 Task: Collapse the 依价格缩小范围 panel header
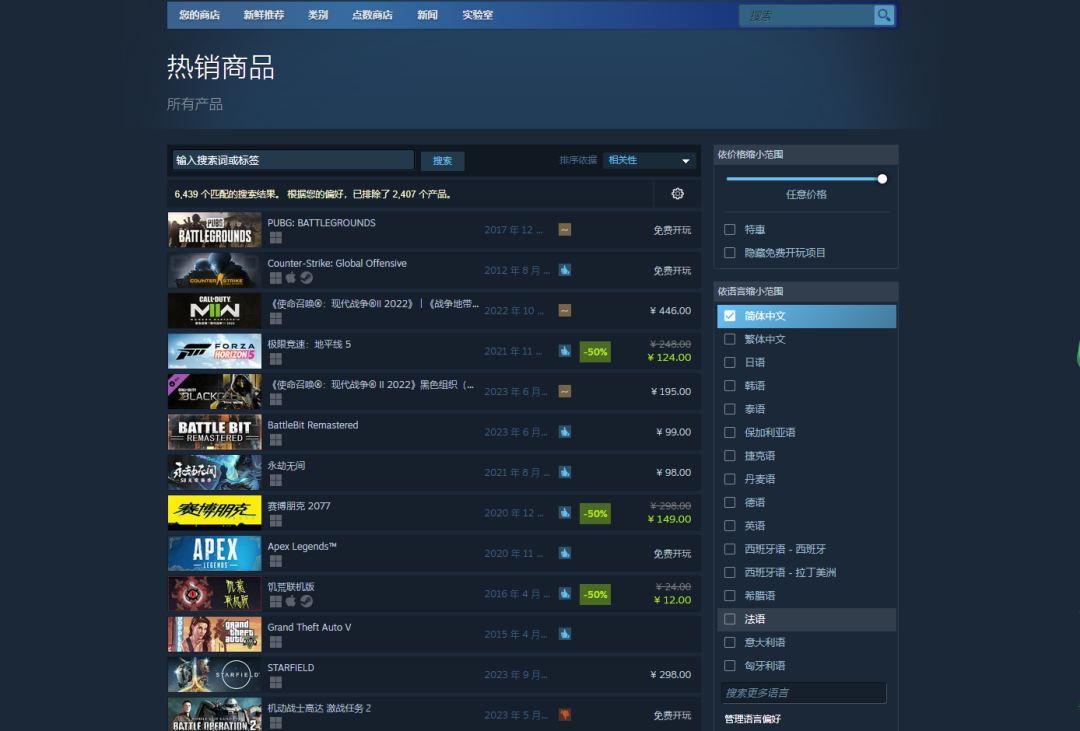tap(806, 154)
